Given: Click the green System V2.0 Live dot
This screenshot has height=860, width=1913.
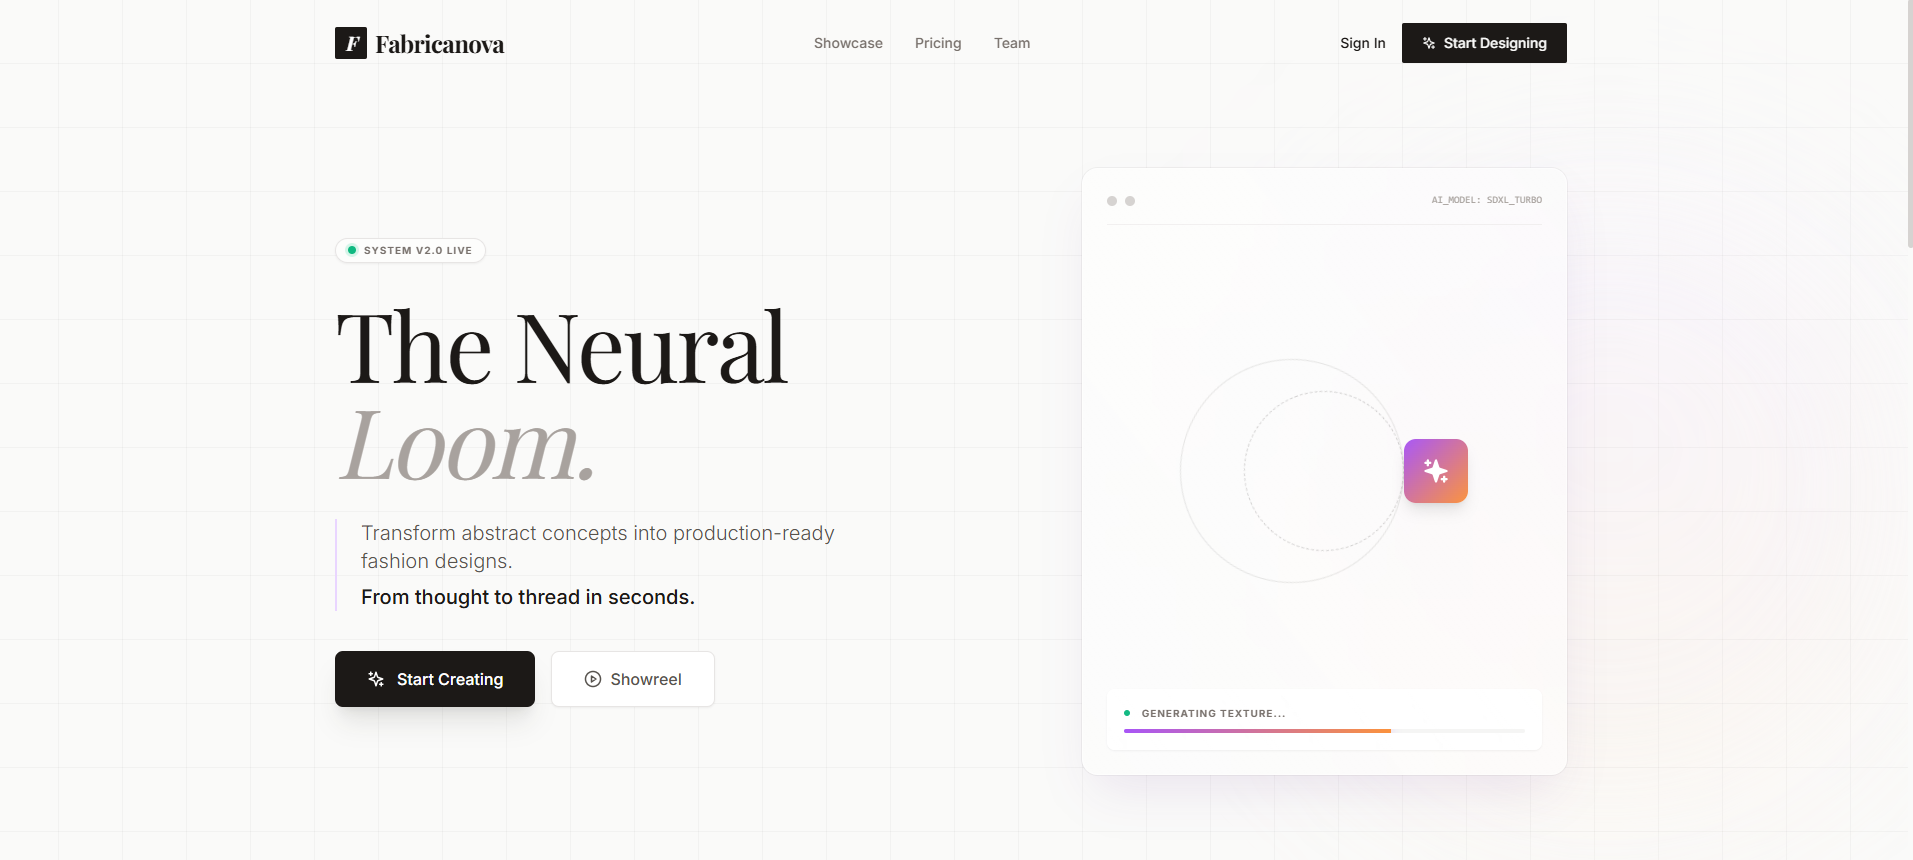Looking at the screenshot, I should coord(352,250).
